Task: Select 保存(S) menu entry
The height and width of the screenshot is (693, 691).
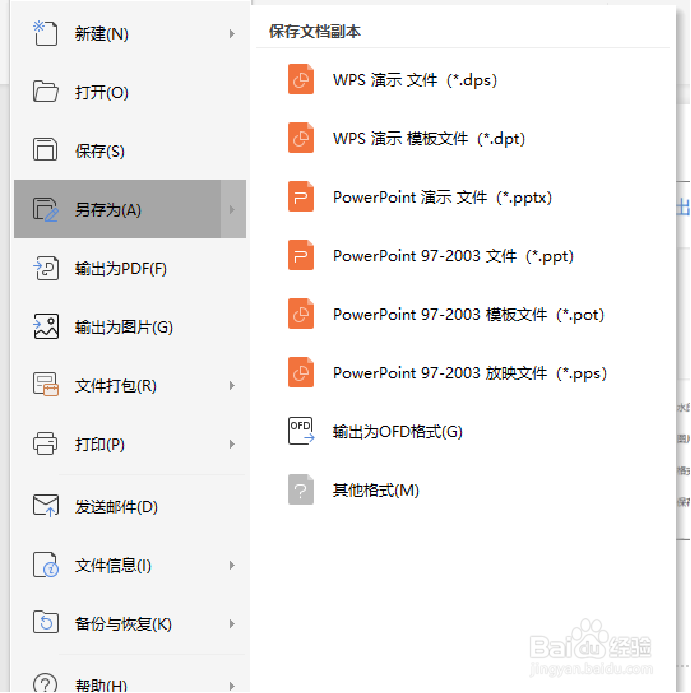Action: 130,151
